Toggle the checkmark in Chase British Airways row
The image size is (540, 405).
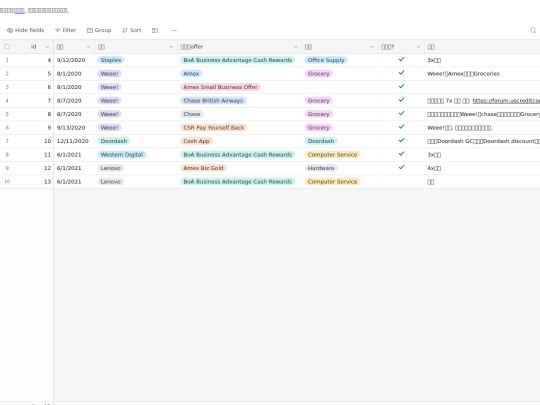401,100
